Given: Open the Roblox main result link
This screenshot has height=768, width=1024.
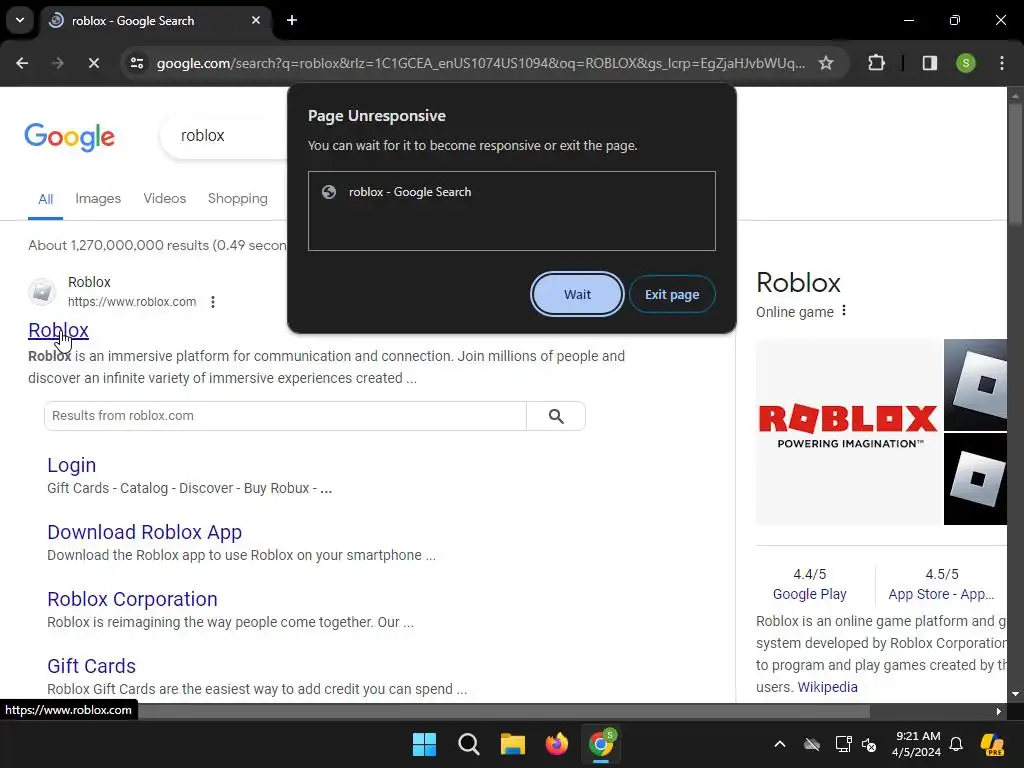Looking at the screenshot, I should click(x=58, y=330).
